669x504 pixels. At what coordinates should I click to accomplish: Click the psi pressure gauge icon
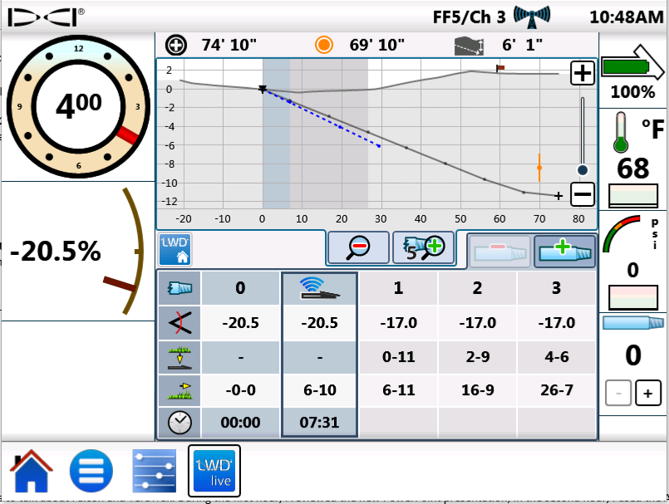[622, 234]
